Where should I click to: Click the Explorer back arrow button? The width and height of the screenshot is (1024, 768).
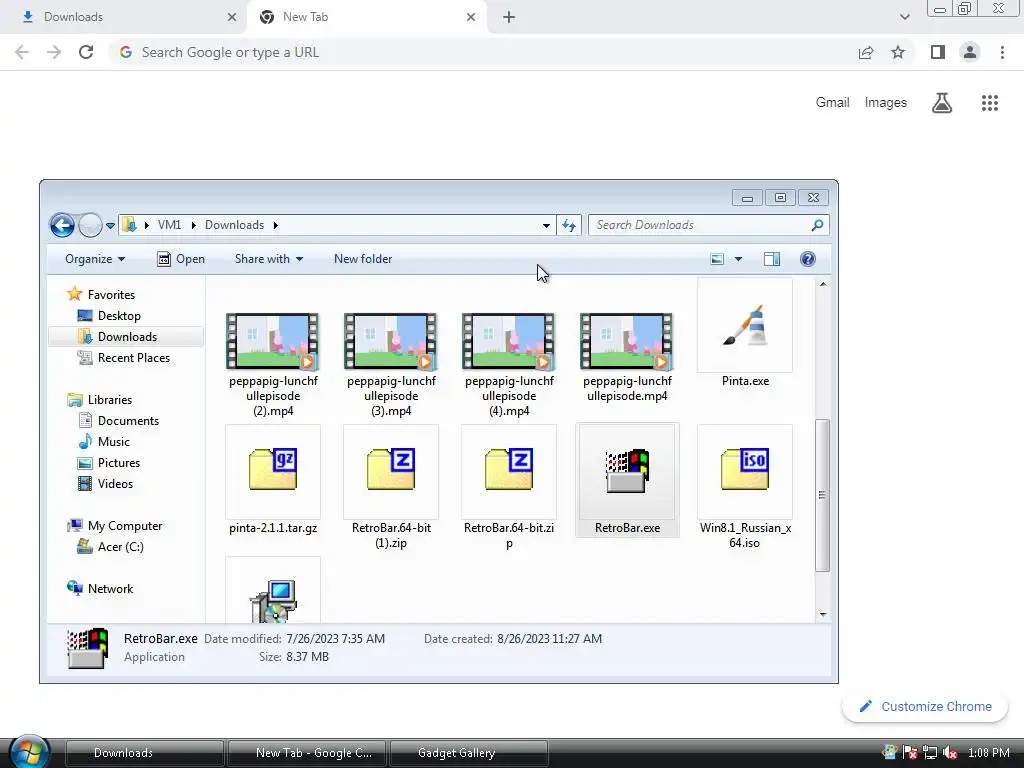62,225
